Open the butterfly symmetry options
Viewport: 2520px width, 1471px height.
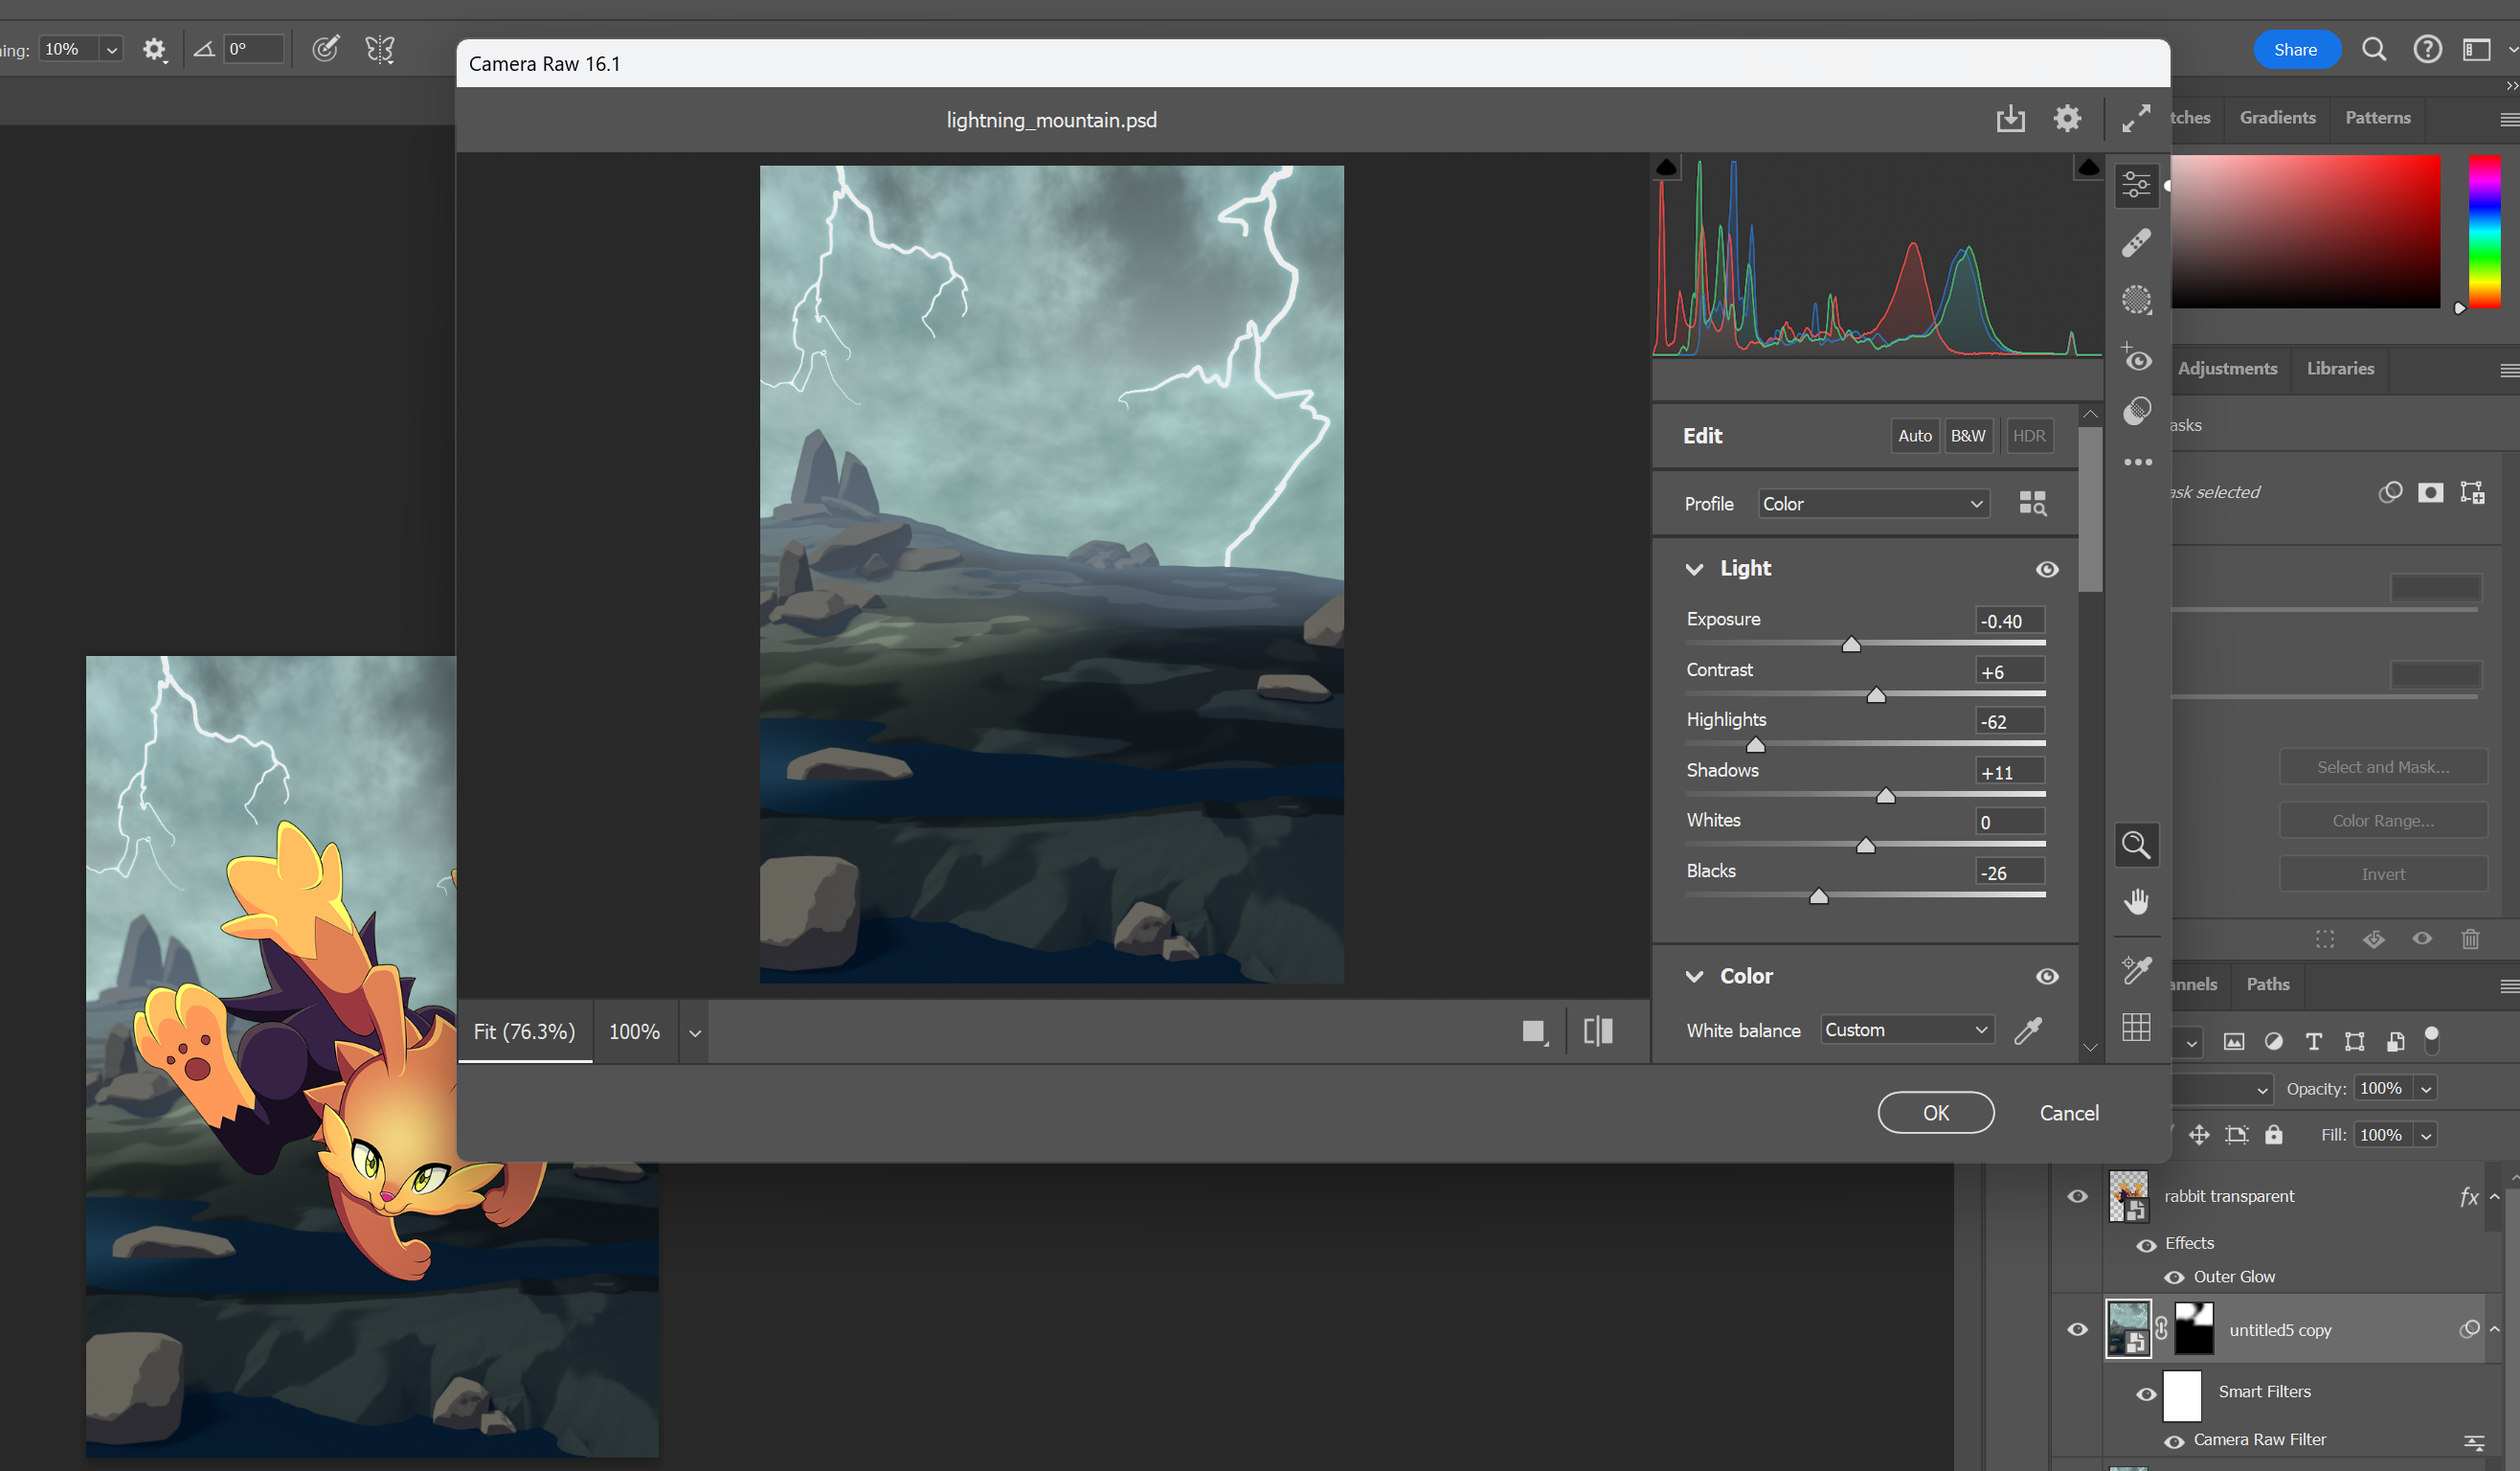coord(380,49)
